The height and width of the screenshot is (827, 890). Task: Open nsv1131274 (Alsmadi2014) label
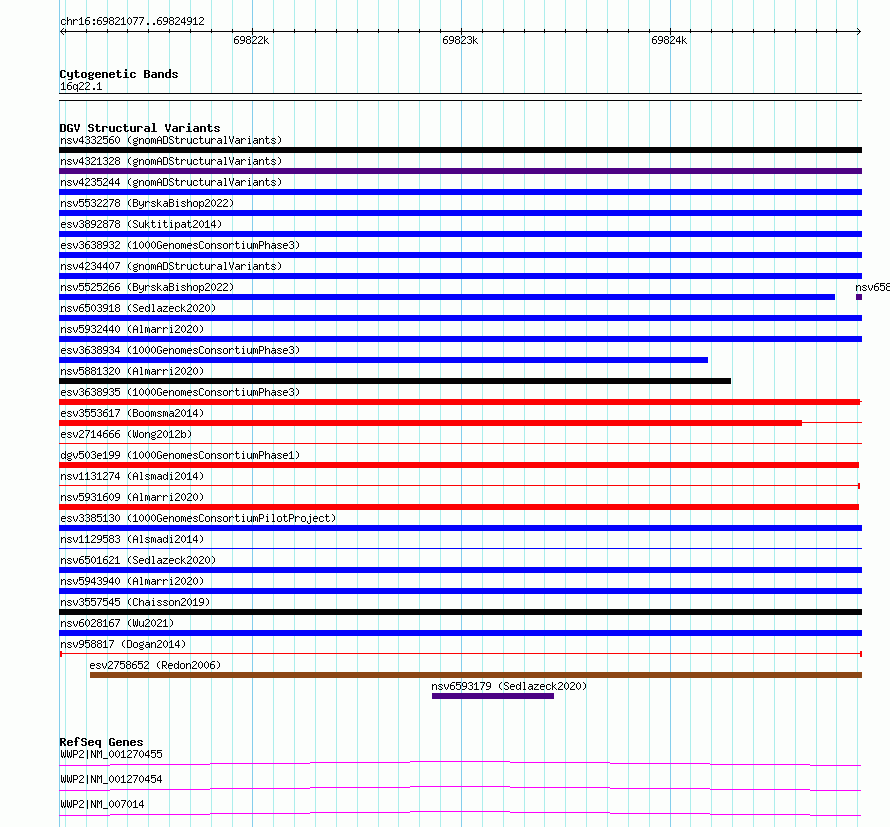tap(132, 476)
